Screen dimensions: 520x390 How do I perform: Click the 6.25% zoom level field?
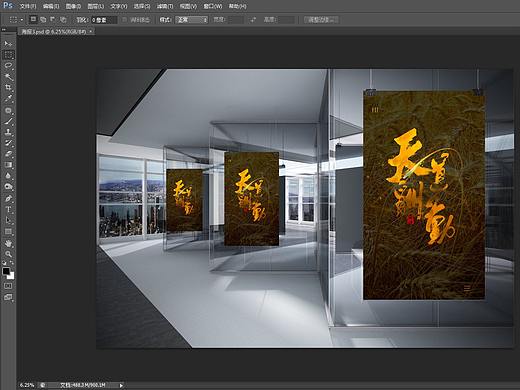(27, 385)
